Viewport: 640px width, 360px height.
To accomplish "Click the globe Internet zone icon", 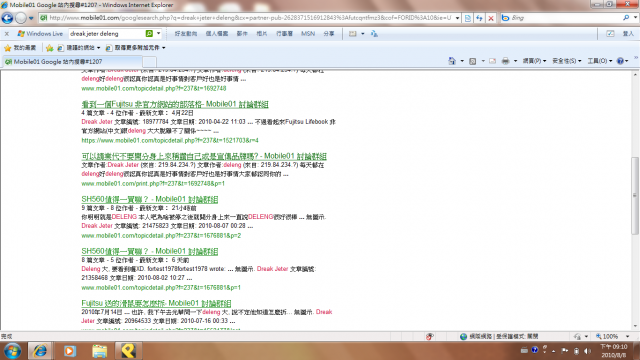I will [463, 336].
